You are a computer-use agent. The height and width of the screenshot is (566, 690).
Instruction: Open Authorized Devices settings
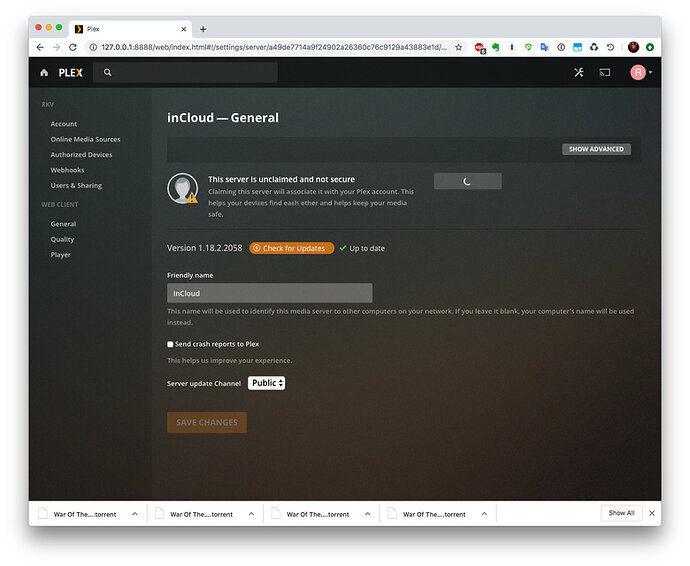[81, 154]
